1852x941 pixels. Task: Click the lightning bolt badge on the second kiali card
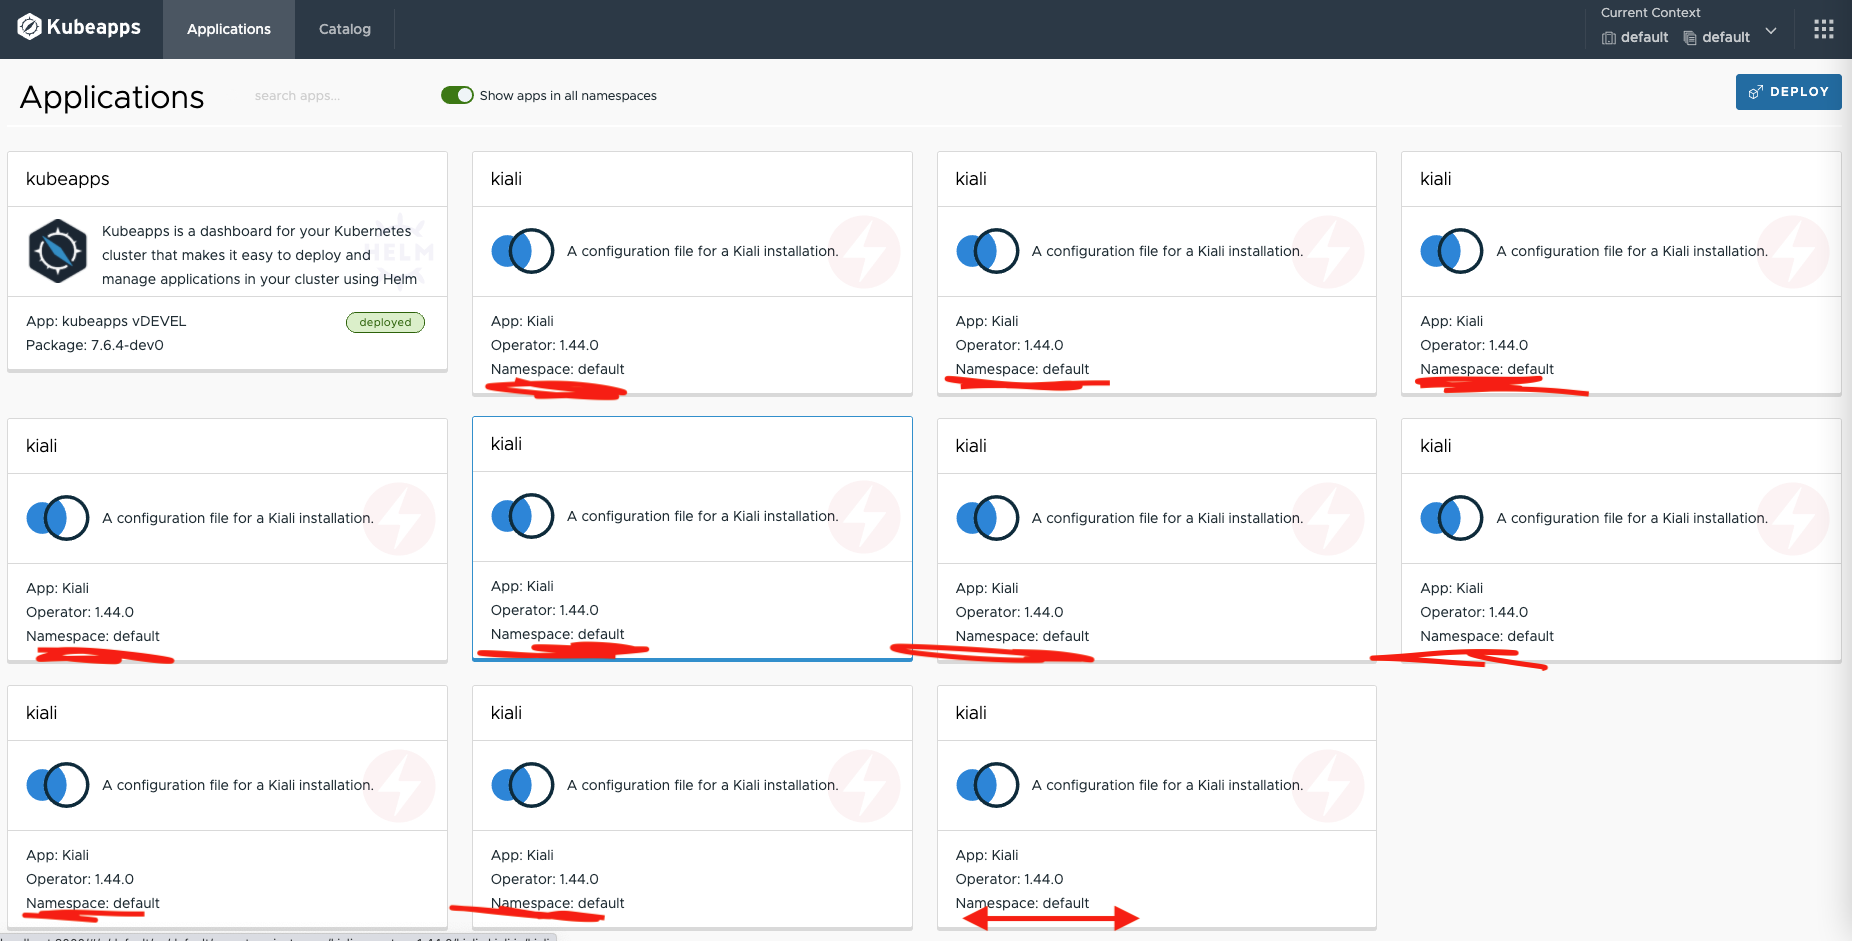1329,252
